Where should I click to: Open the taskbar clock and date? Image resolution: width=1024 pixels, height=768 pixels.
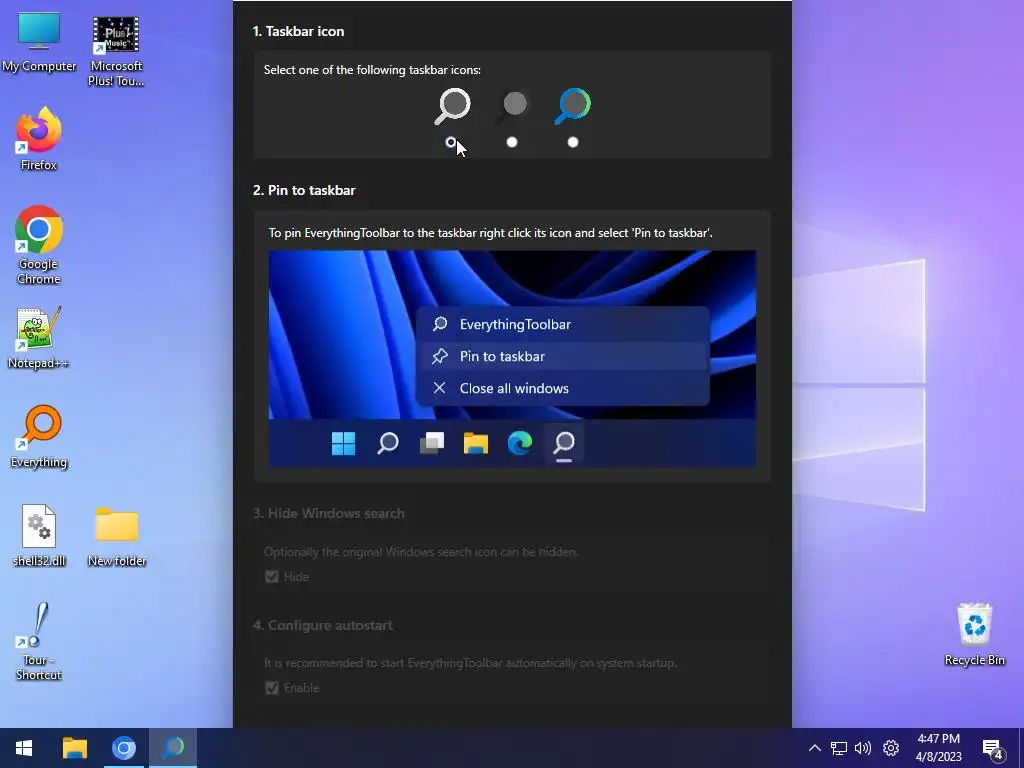[938, 748]
